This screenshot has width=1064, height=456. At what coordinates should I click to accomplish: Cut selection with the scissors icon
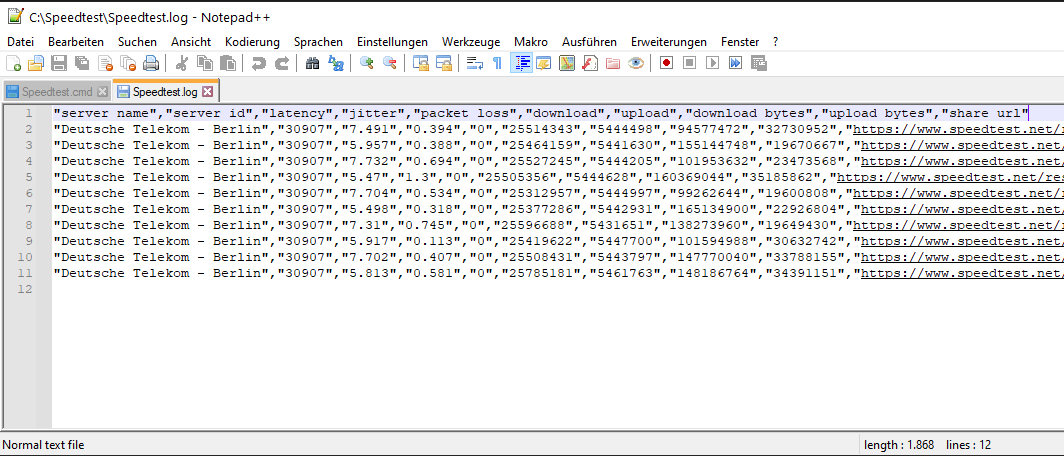tap(181, 64)
